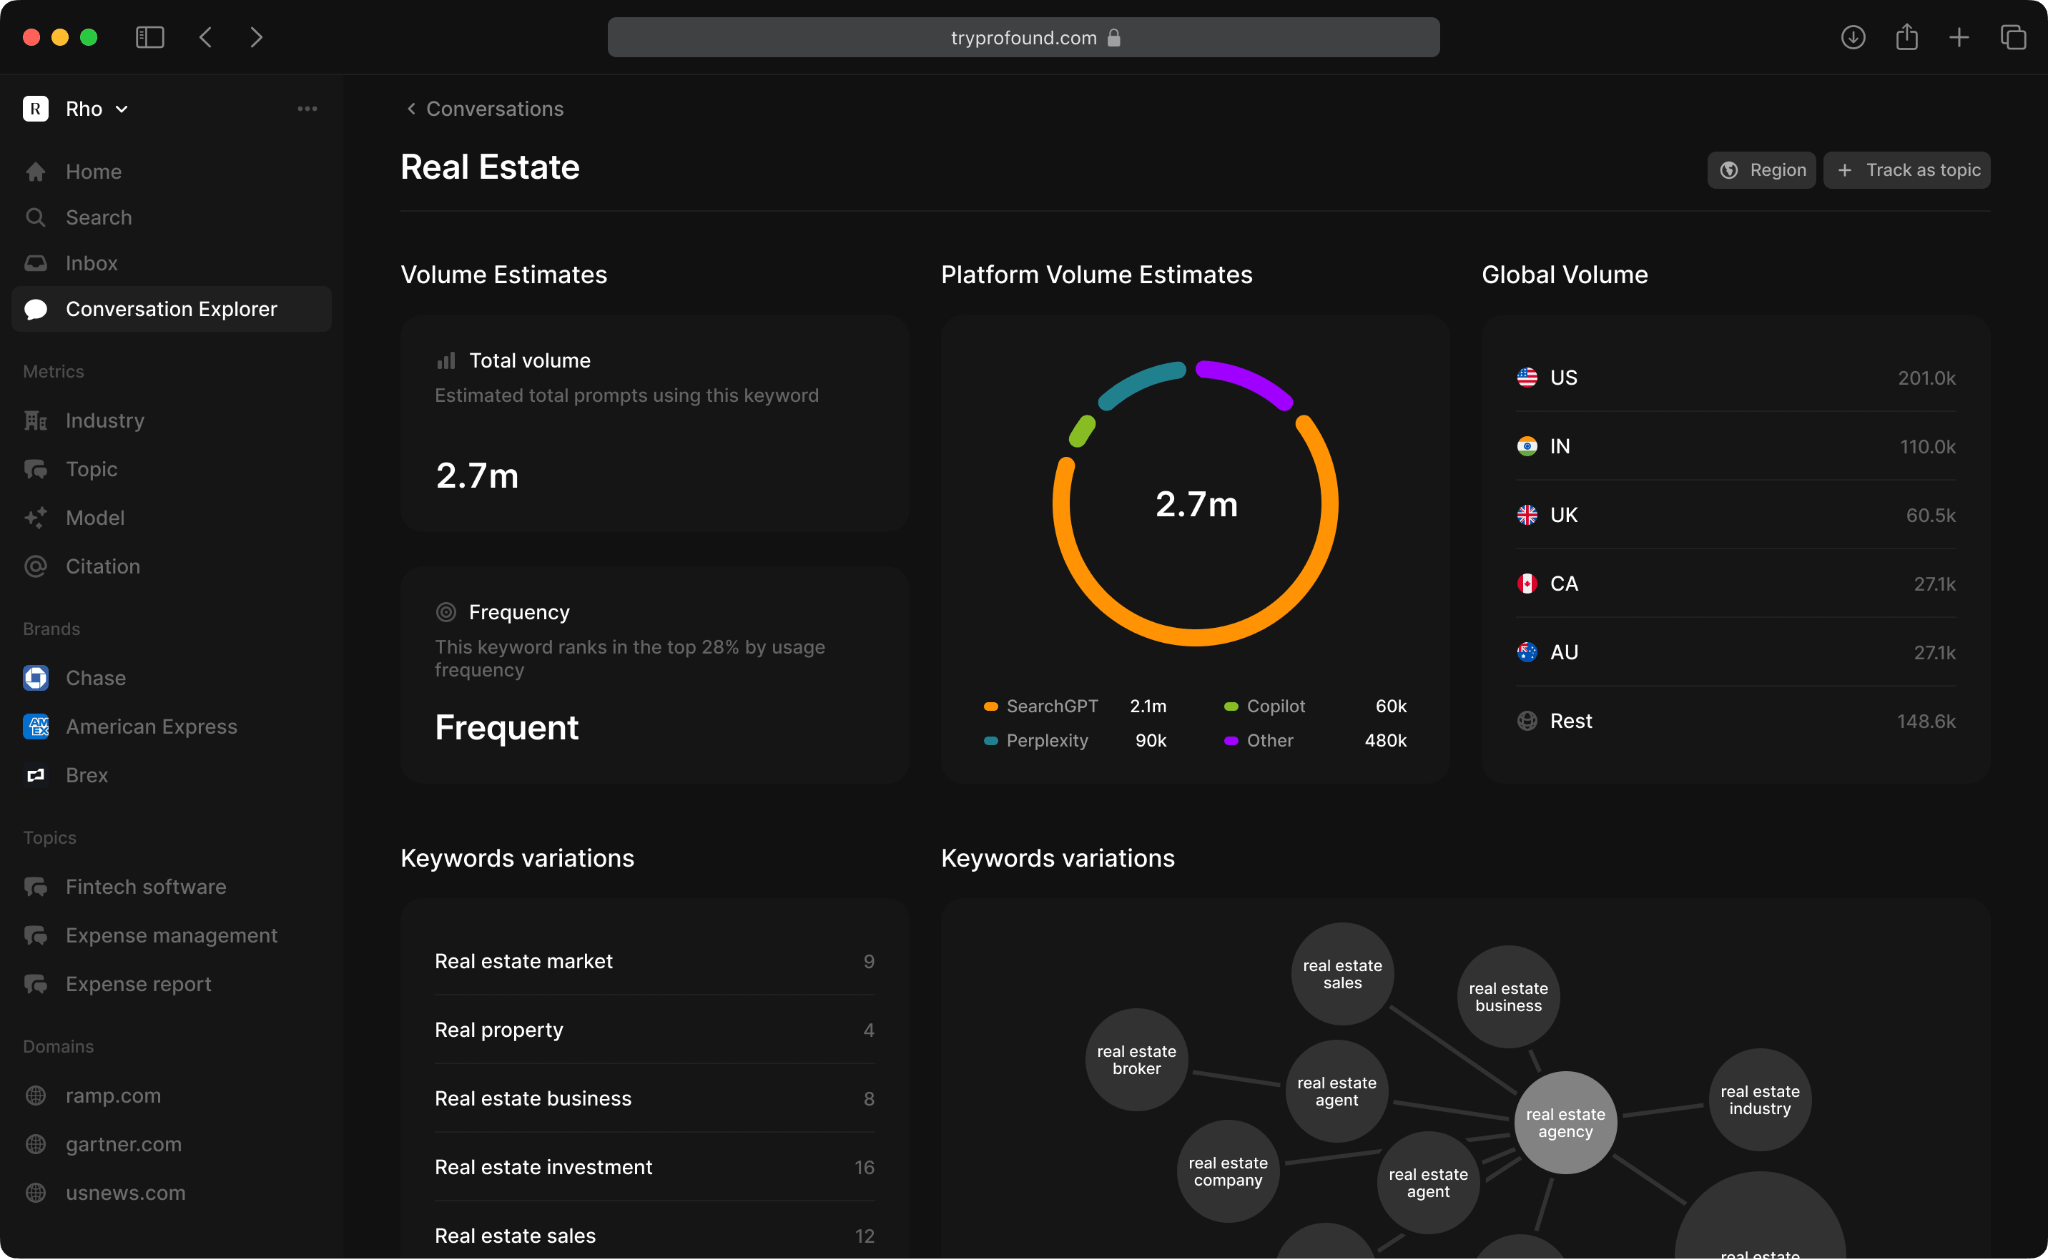Viewport: 2048px width, 1259px height.
Task: Open the workspace options ellipsis menu
Action: point(307,108)
